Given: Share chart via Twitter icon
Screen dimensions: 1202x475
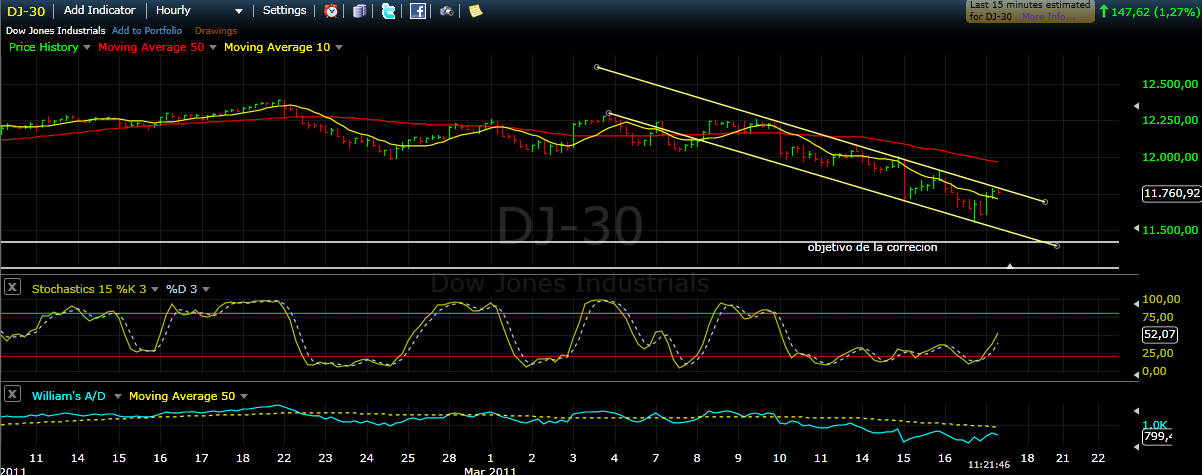Looking at the screenshot, I should coord(388,11).
